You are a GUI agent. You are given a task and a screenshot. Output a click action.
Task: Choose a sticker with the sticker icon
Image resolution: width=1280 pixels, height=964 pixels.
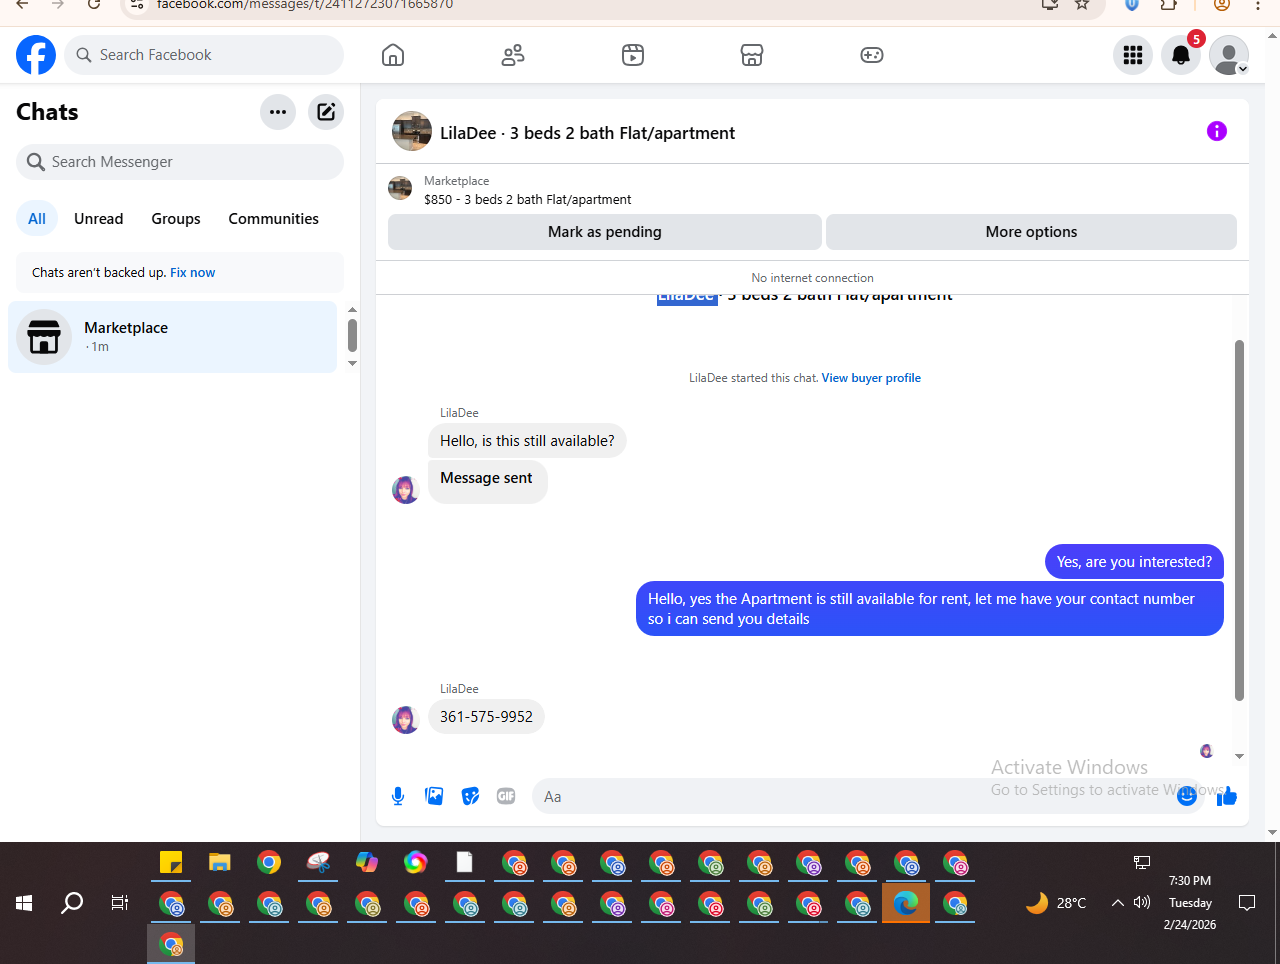pos(470,796)
